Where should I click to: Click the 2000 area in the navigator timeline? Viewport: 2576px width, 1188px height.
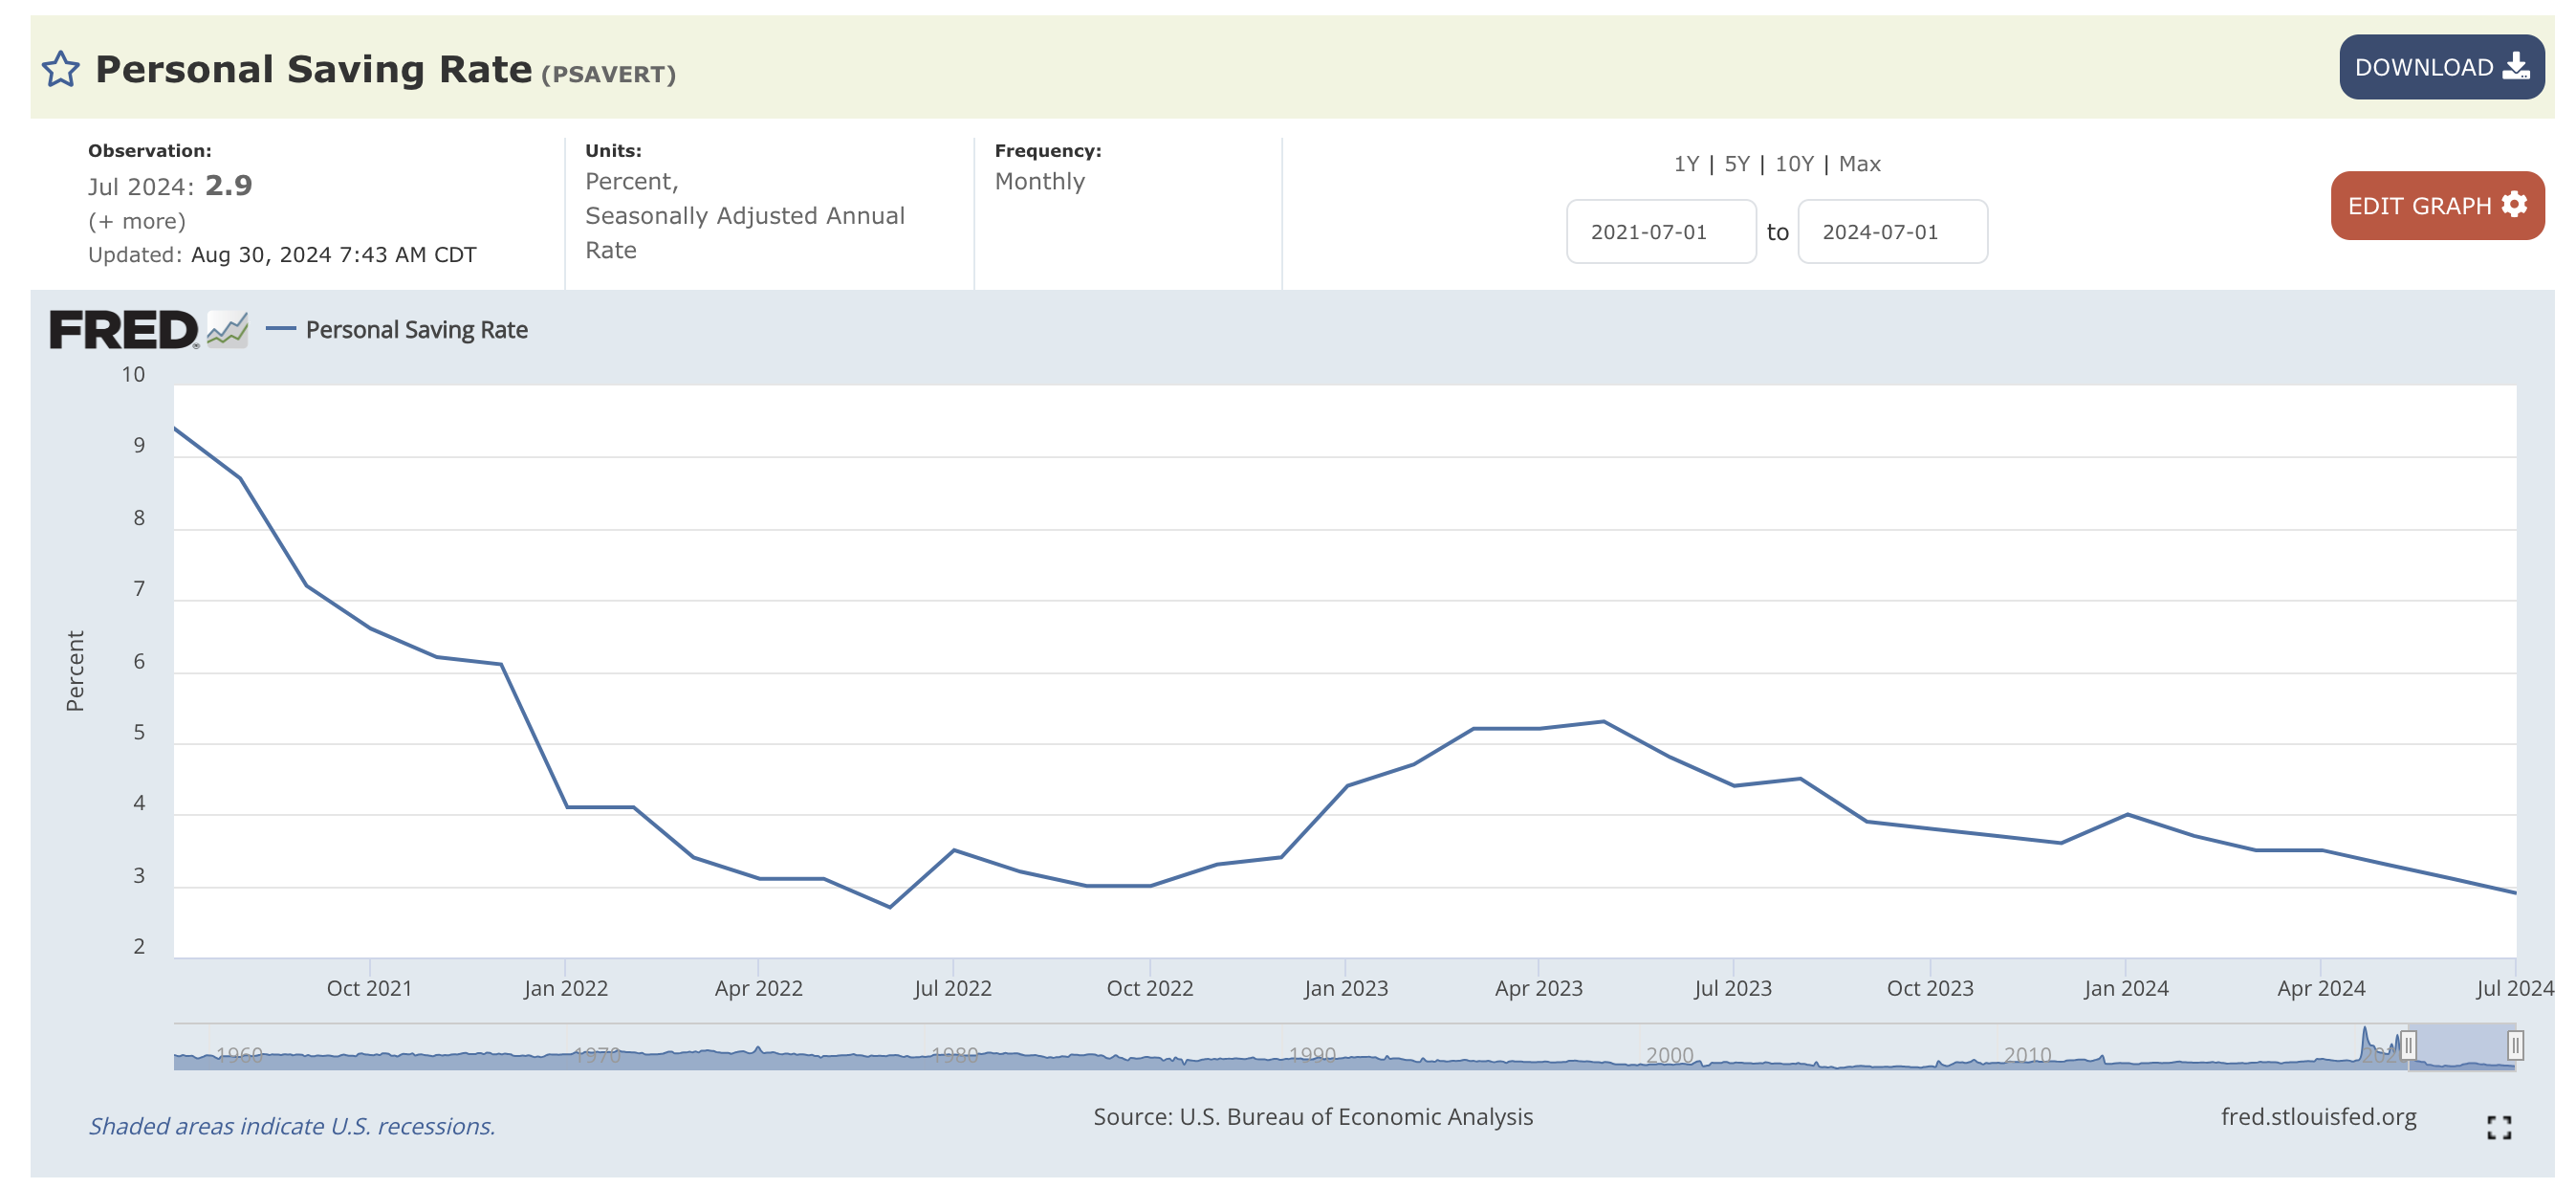point(1669,1055)
